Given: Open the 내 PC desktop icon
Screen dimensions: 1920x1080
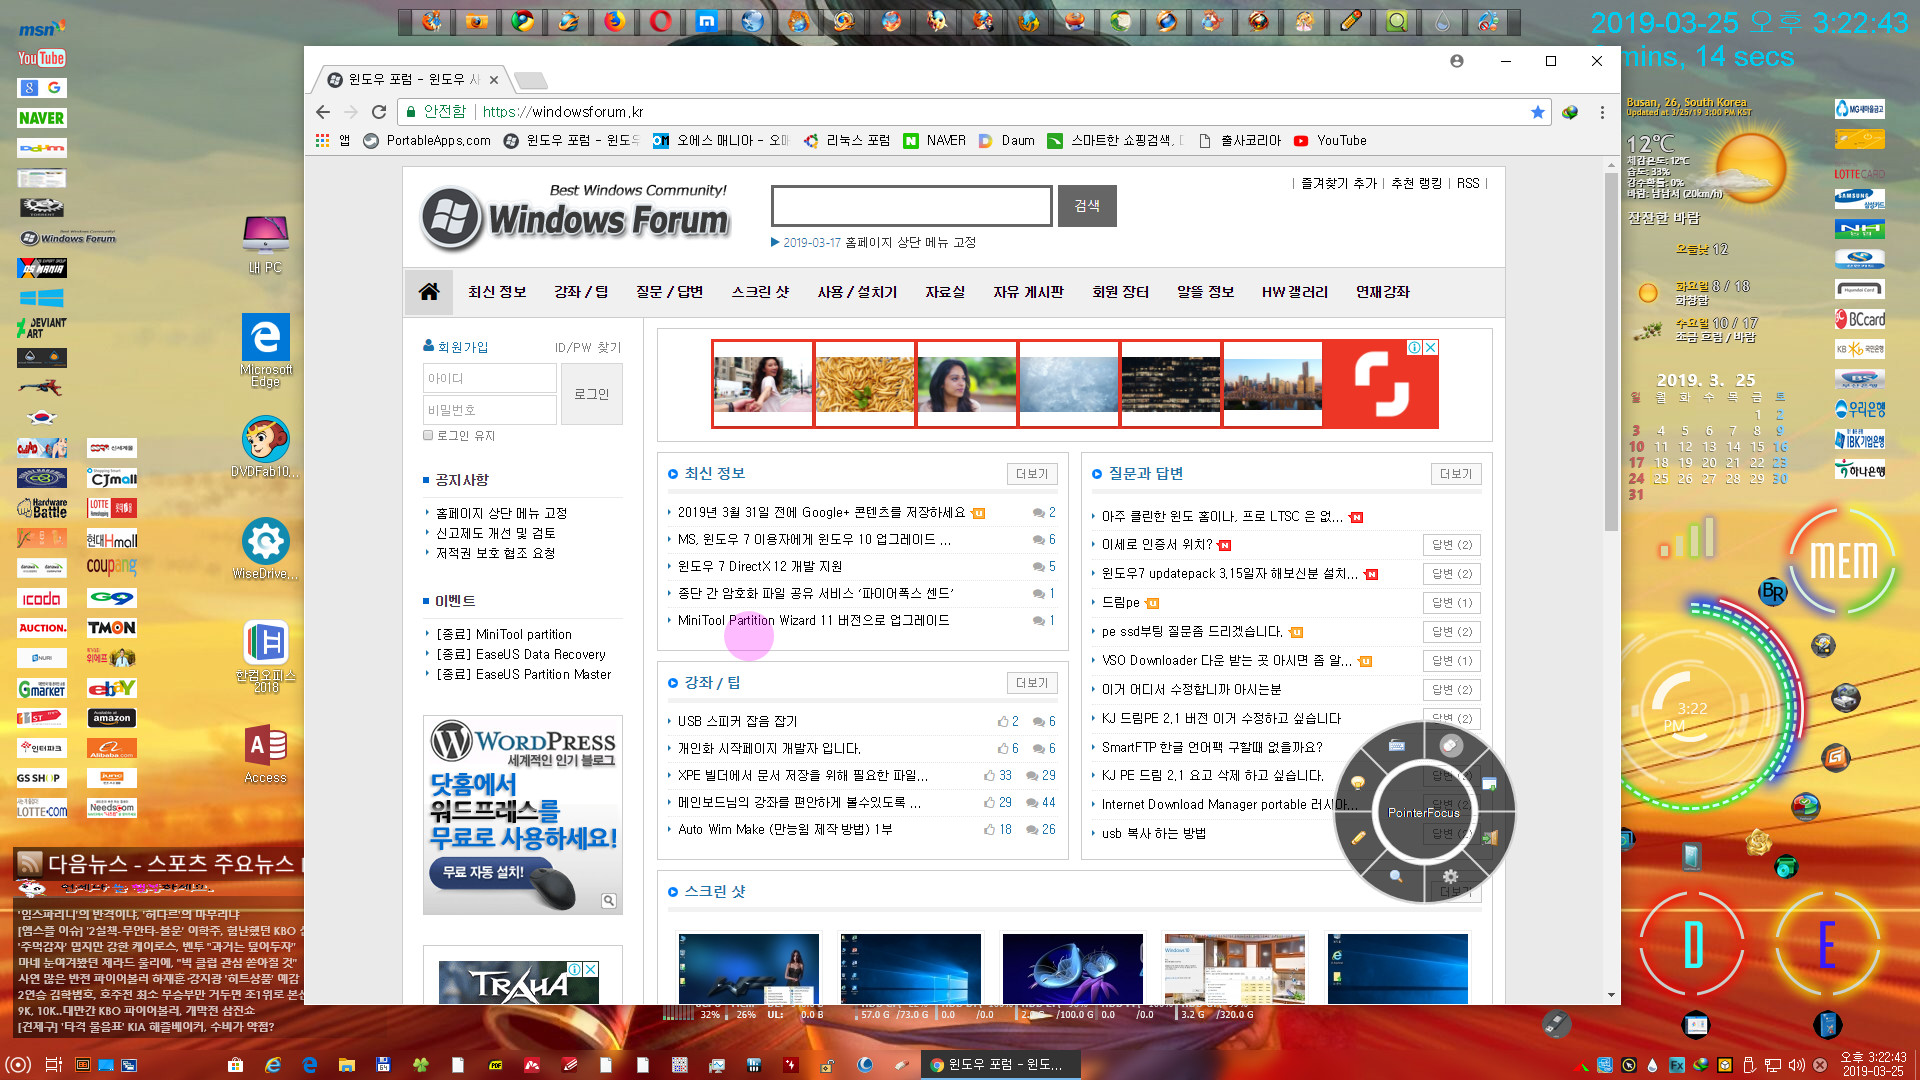Looking at the screenshot, I should point(265,245).
